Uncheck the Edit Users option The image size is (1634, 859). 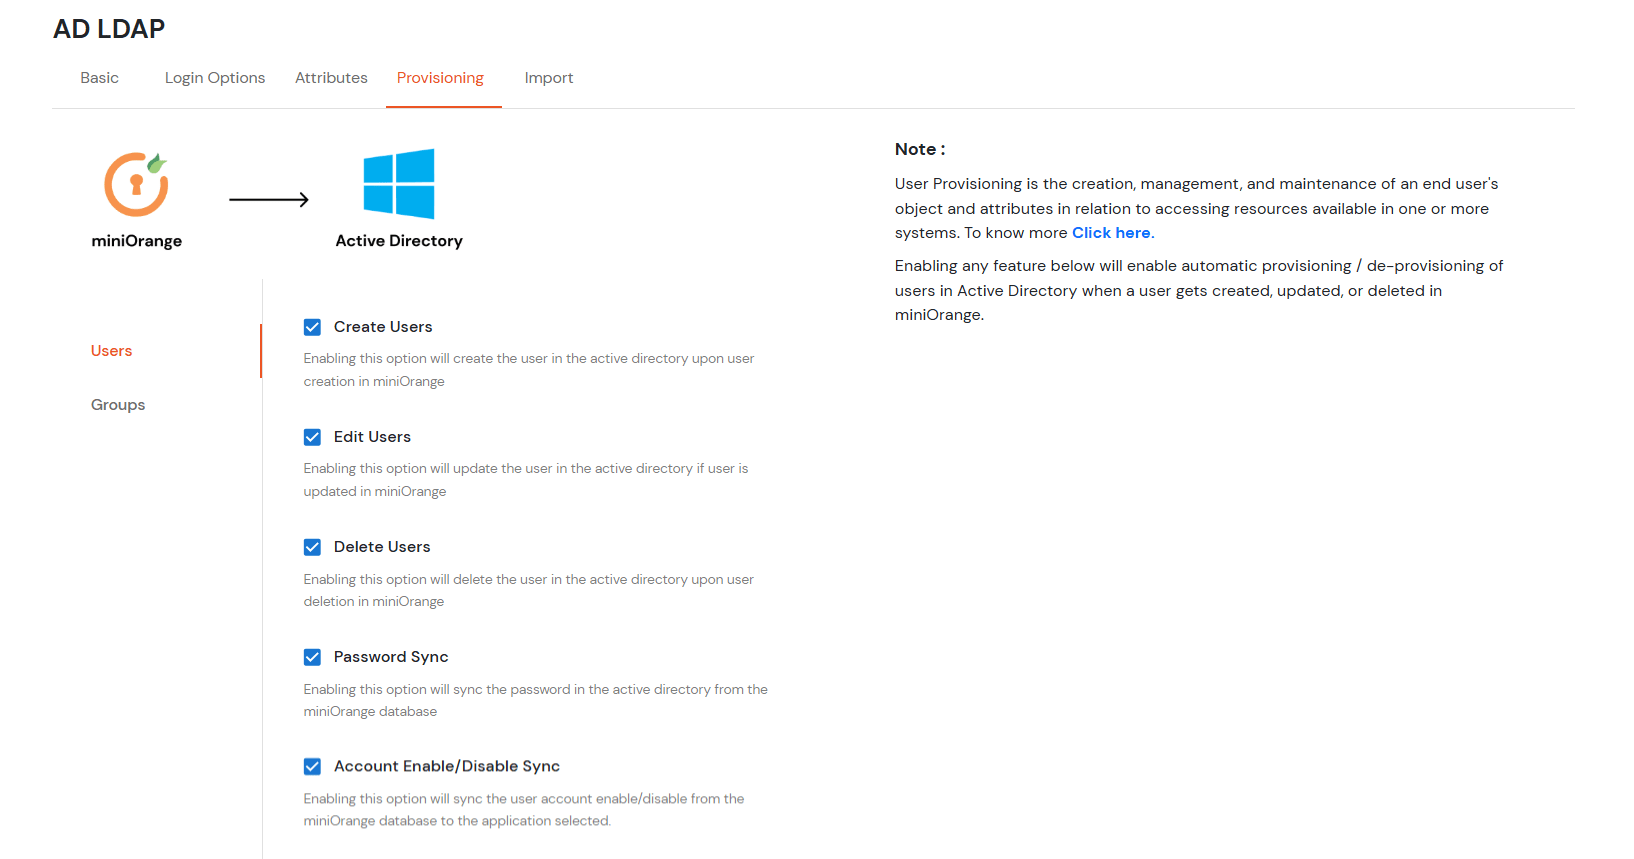pos(313,437)
